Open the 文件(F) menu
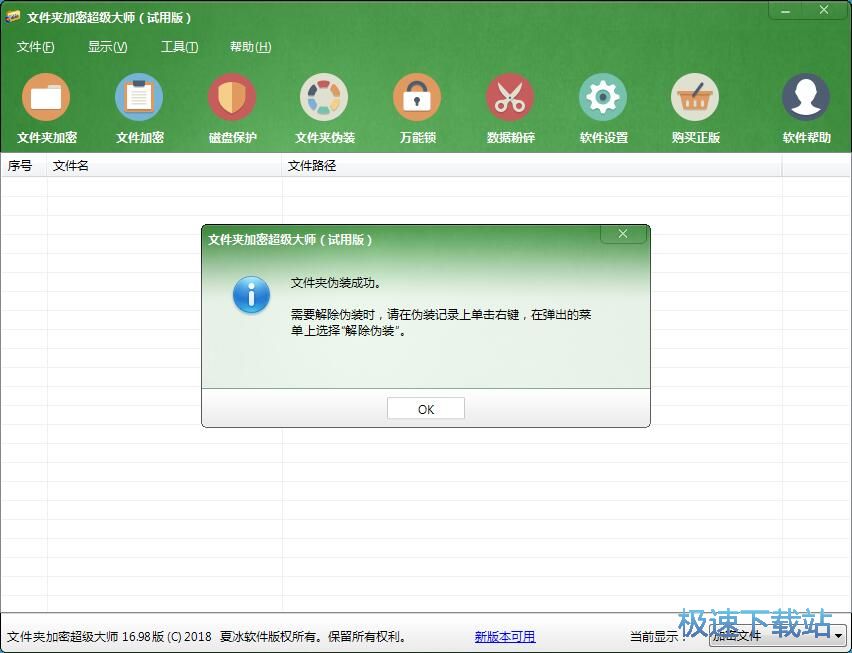The height and width of the screenshot is (653, 852). (35, 47)
